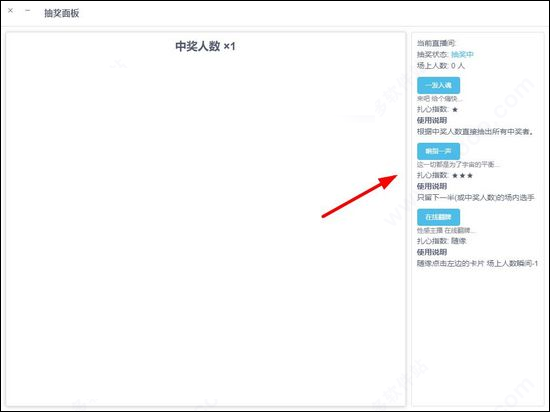Minimize the 抽奖面板 window

coord(28,11)
